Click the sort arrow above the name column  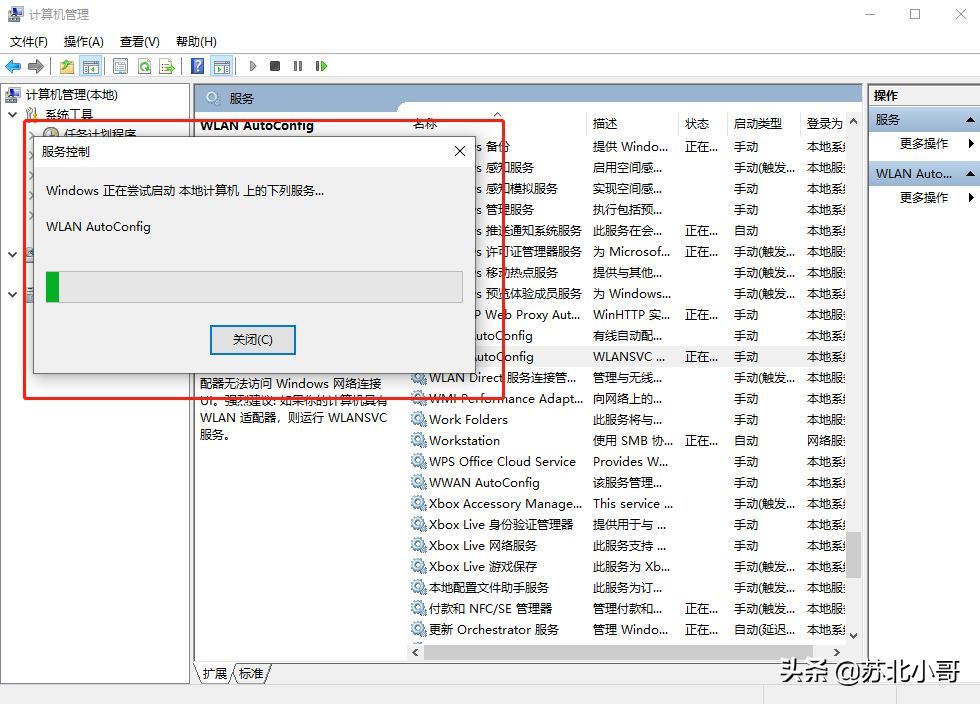point(498,114)
